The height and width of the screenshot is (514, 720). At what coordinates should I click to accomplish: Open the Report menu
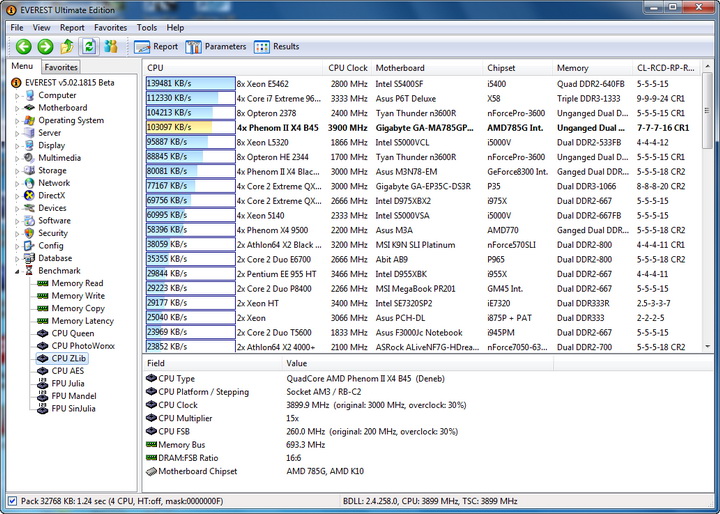tap(72, 28)
